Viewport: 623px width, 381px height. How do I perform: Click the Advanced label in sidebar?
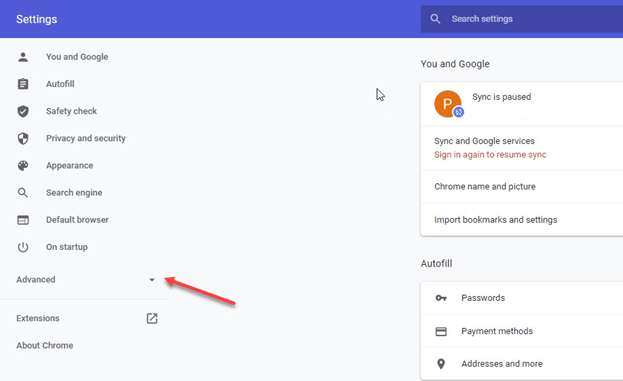coord(36,280)
